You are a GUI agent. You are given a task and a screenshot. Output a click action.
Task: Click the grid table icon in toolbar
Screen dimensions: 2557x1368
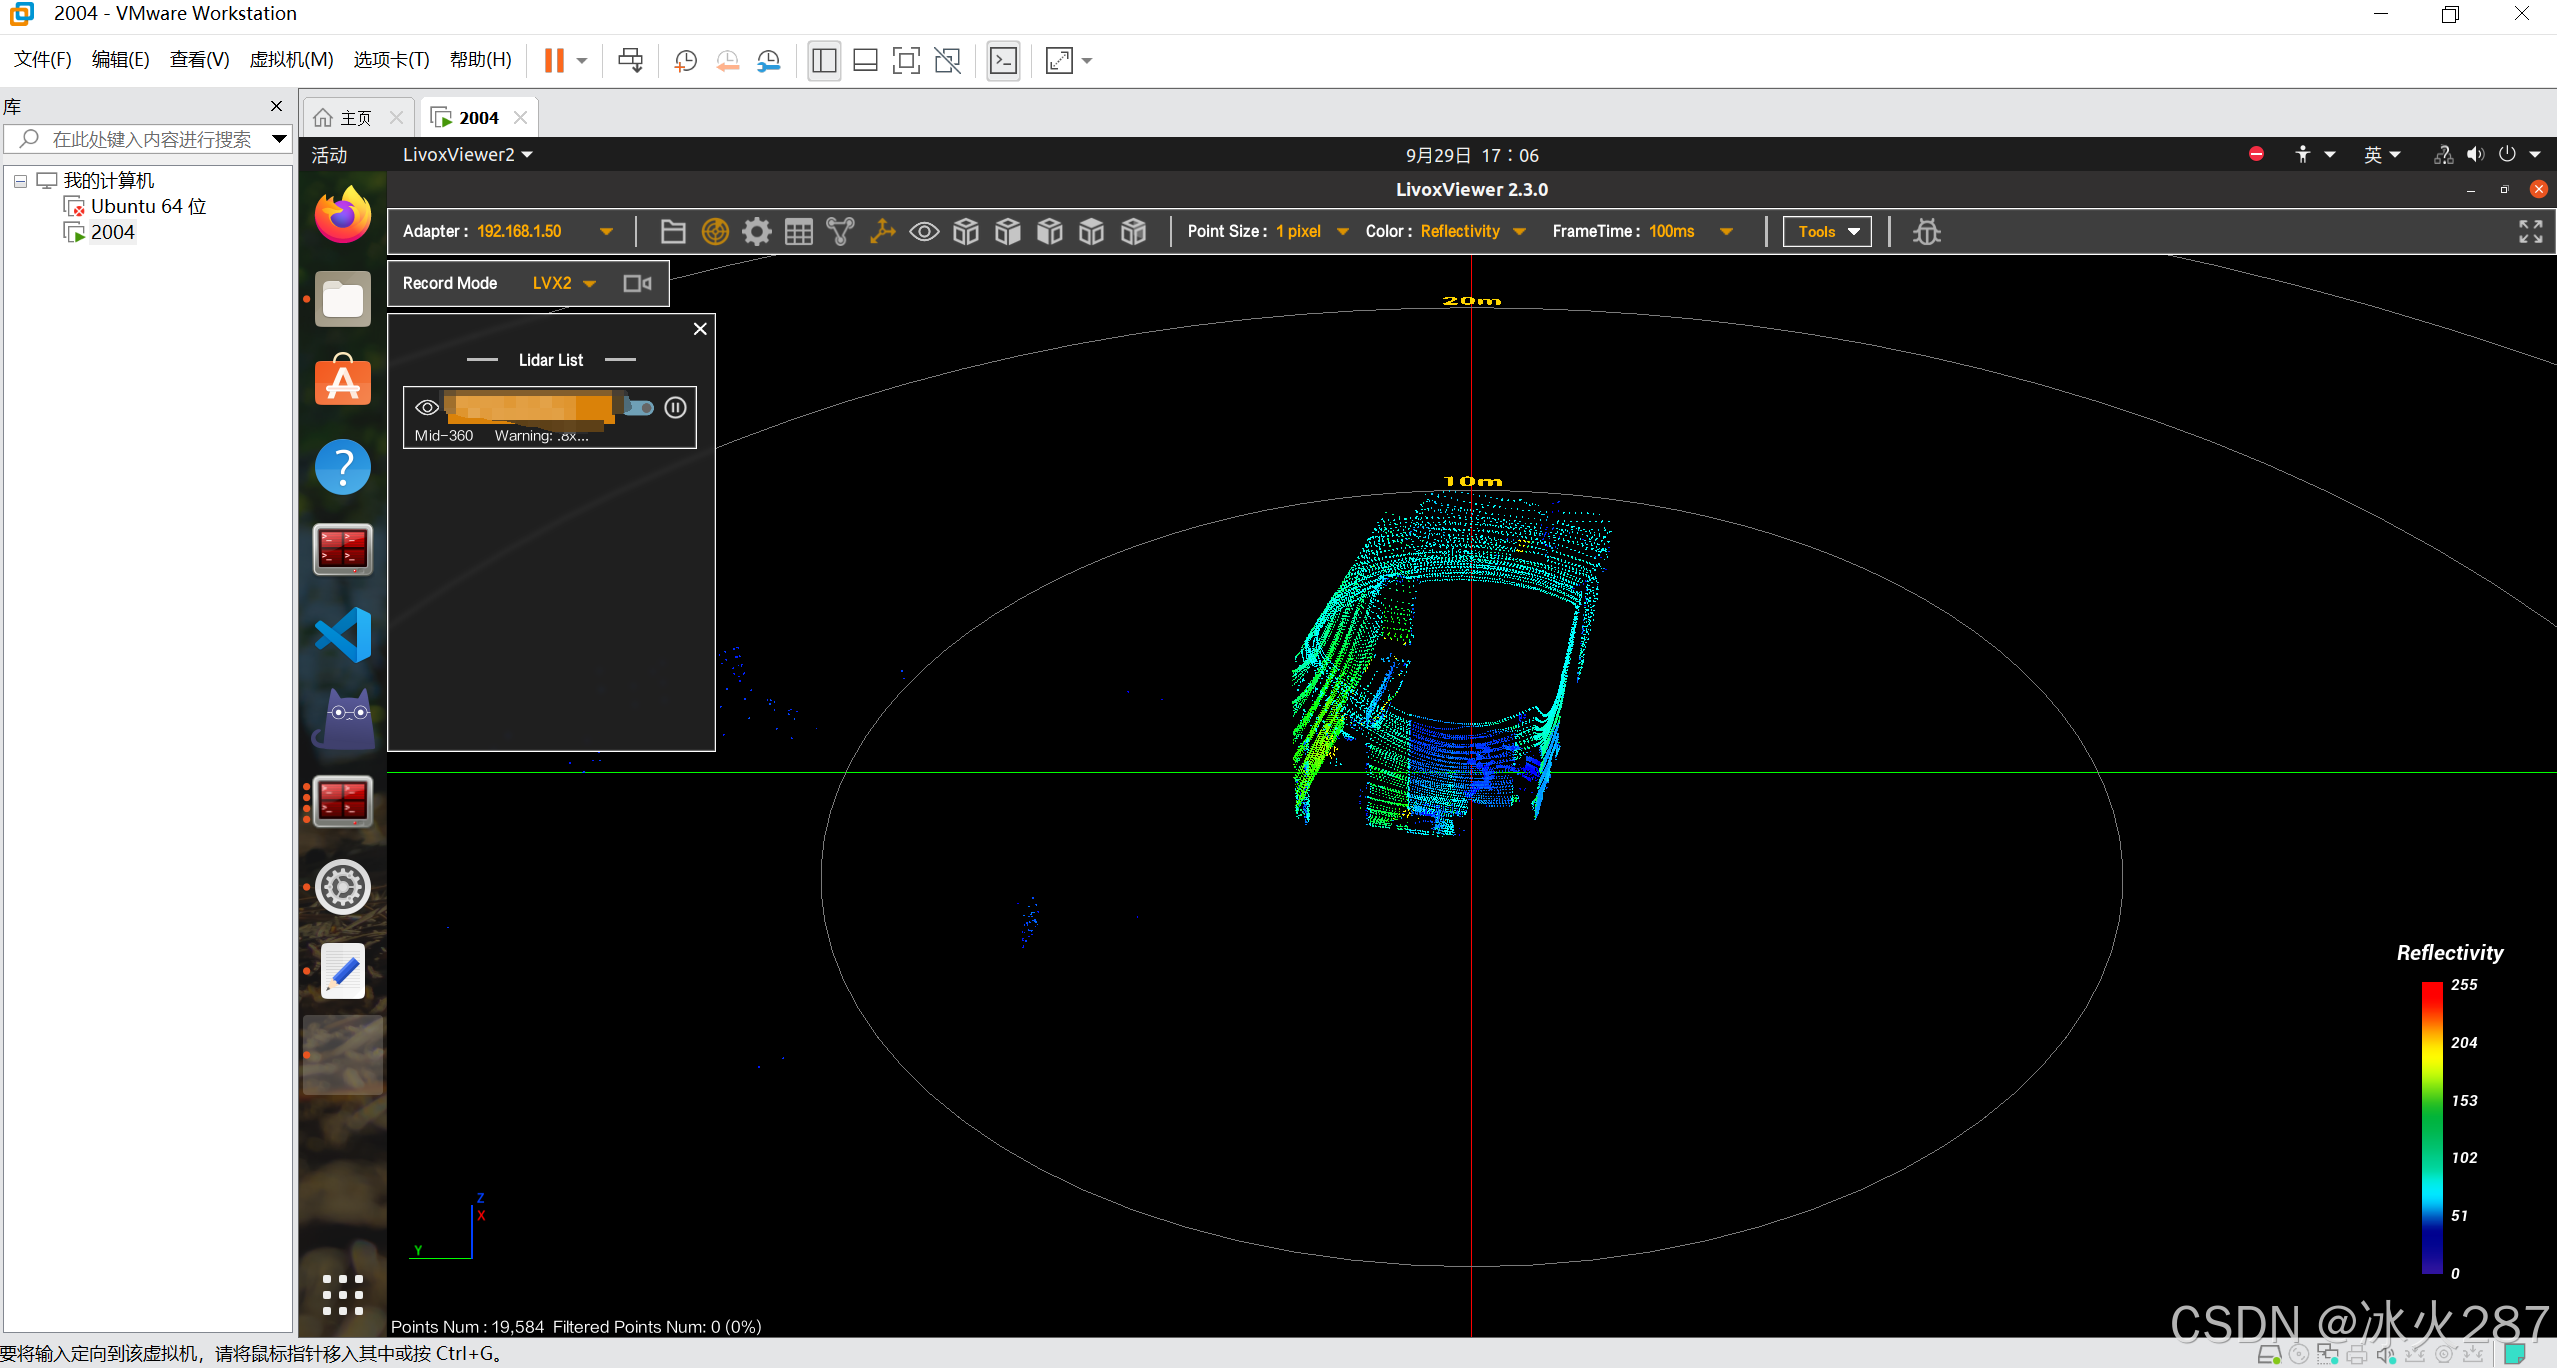click(x=799, y=232)
